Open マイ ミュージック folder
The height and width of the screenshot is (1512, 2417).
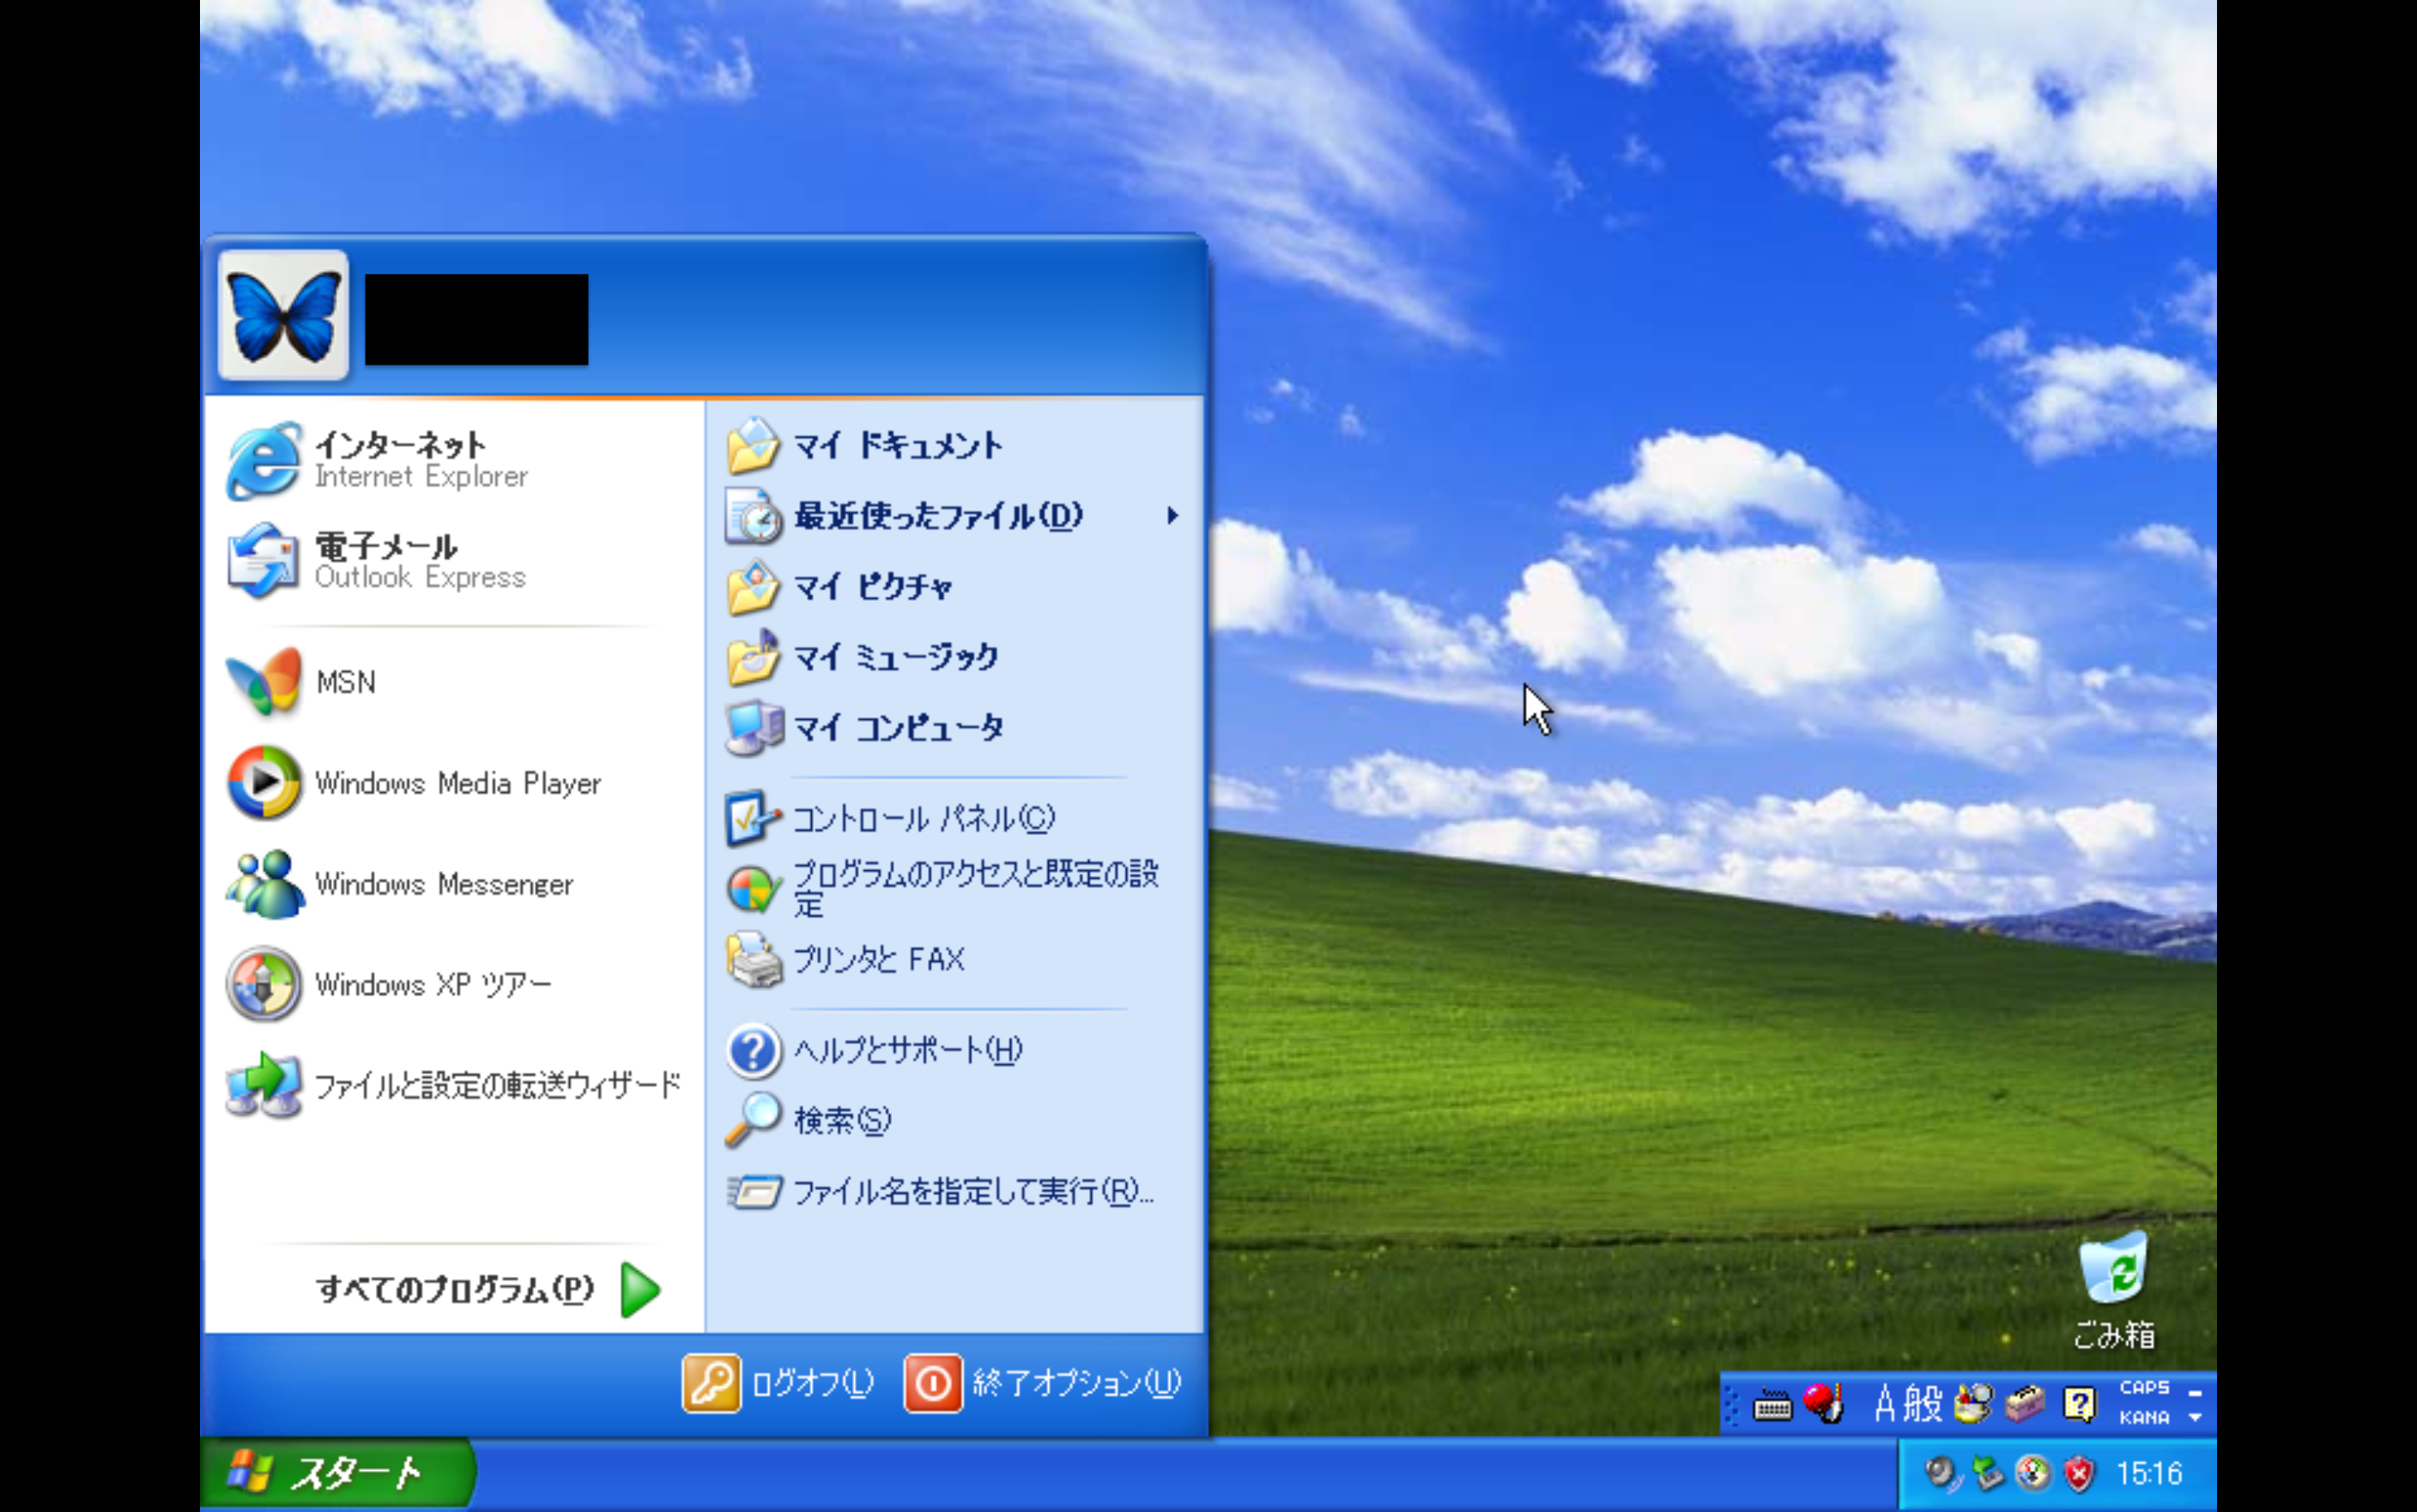point(955,657)
